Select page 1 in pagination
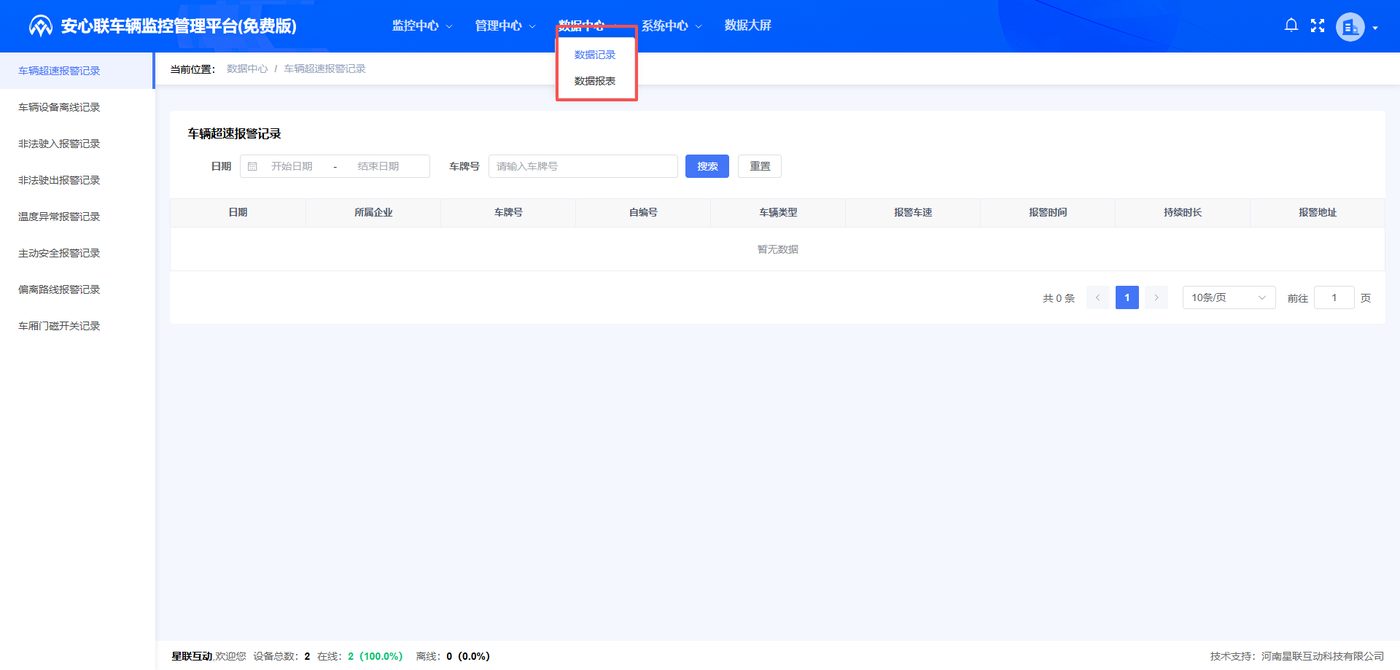The height and width of the screenshot is (670, 1400). [x=1127, y=297]
